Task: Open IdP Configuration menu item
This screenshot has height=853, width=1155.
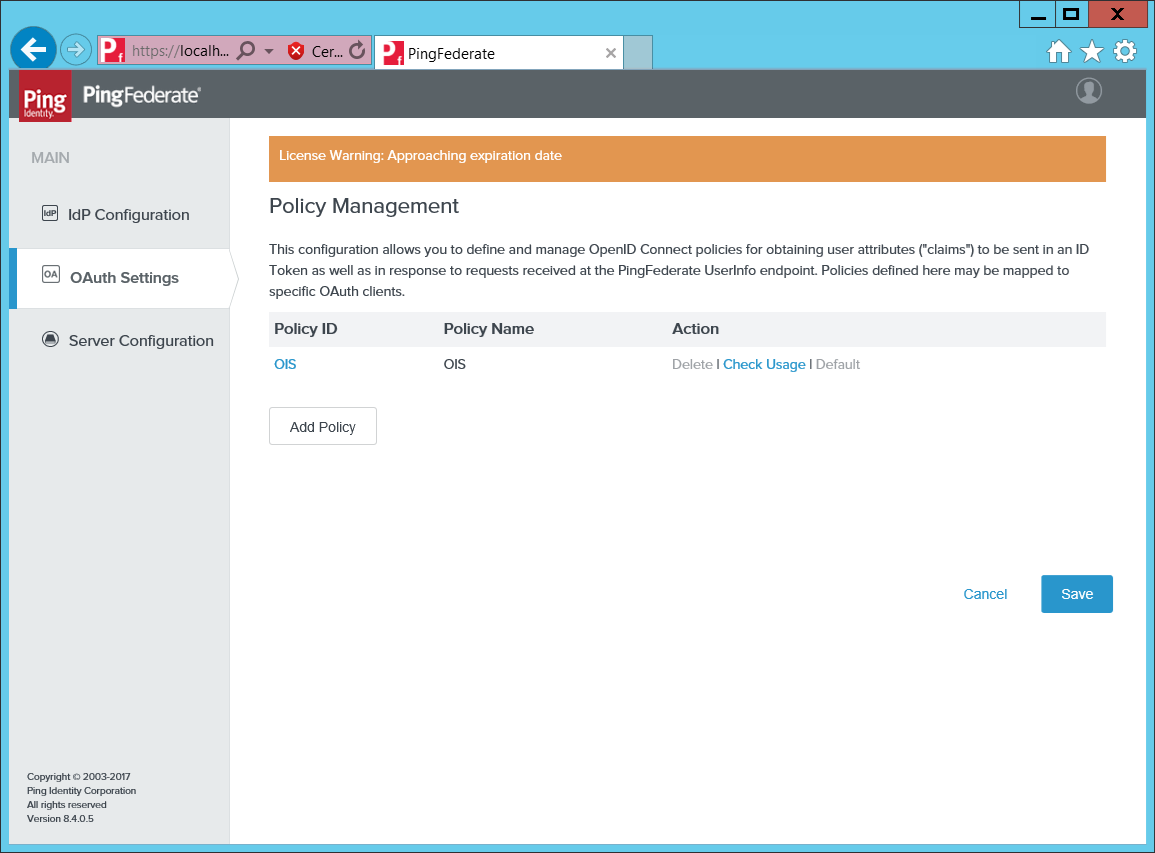Action: click(129, 214)
